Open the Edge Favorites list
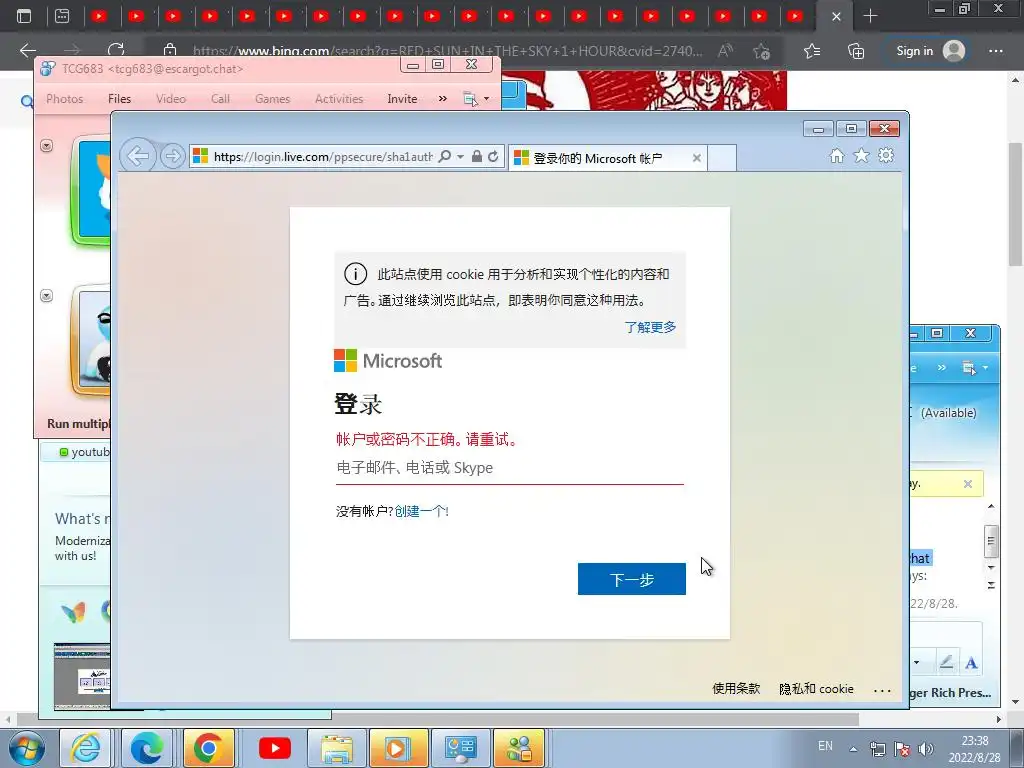Screen dimensions: 1024x768 click(x=812, y=51)
